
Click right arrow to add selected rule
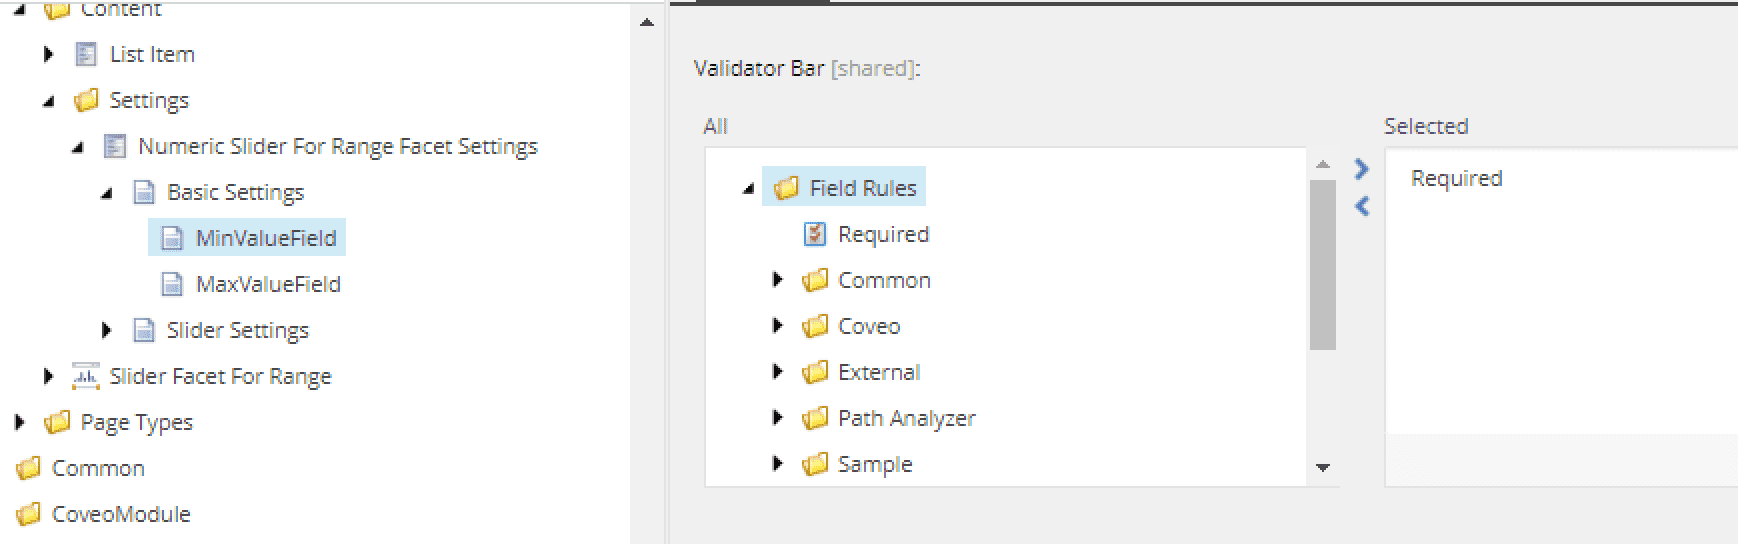pyautogui.click(x=1360, y=169)
